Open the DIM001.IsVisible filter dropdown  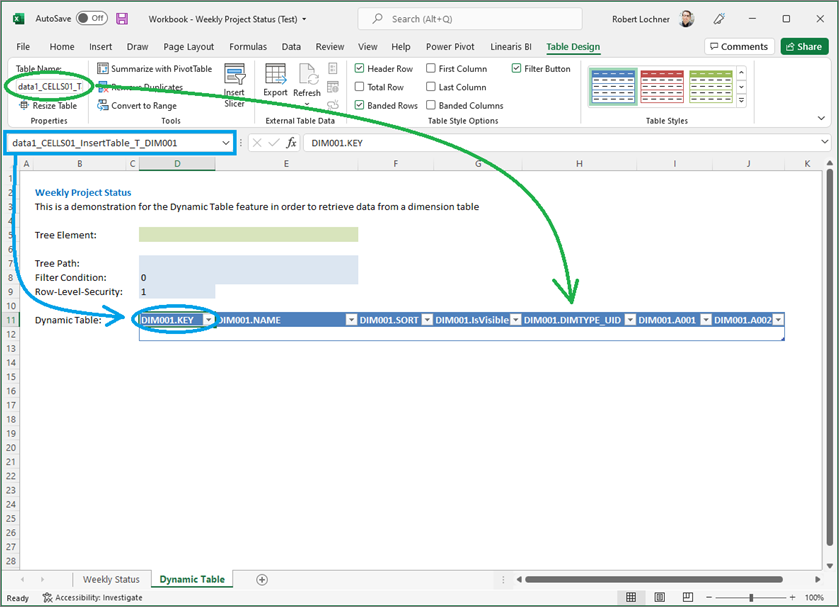516,320
